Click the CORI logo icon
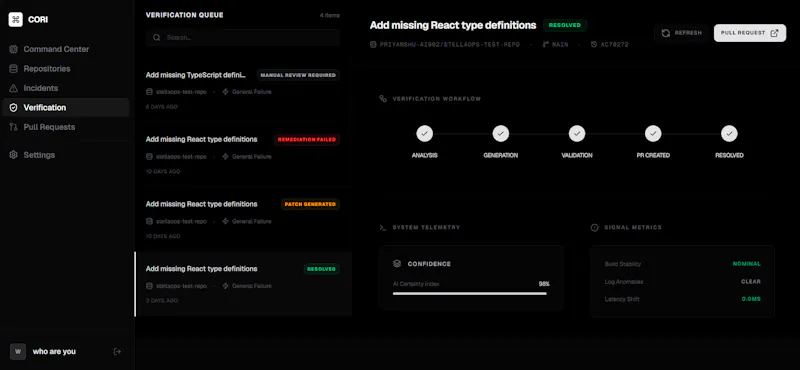Image resolution: width=800 pixels, height=370 pixels. [x=16, y=19]
